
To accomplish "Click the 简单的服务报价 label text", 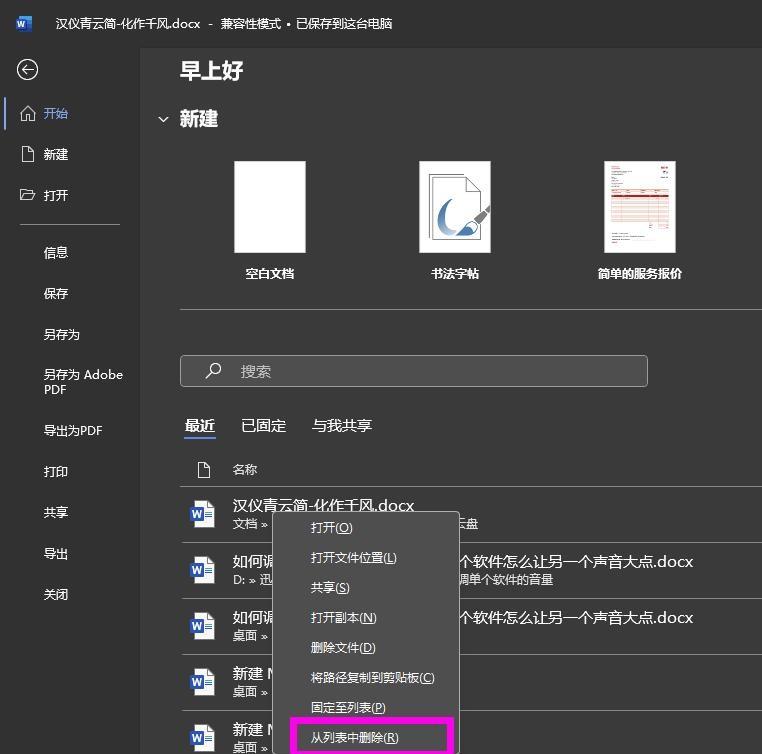I will point(640,274).
